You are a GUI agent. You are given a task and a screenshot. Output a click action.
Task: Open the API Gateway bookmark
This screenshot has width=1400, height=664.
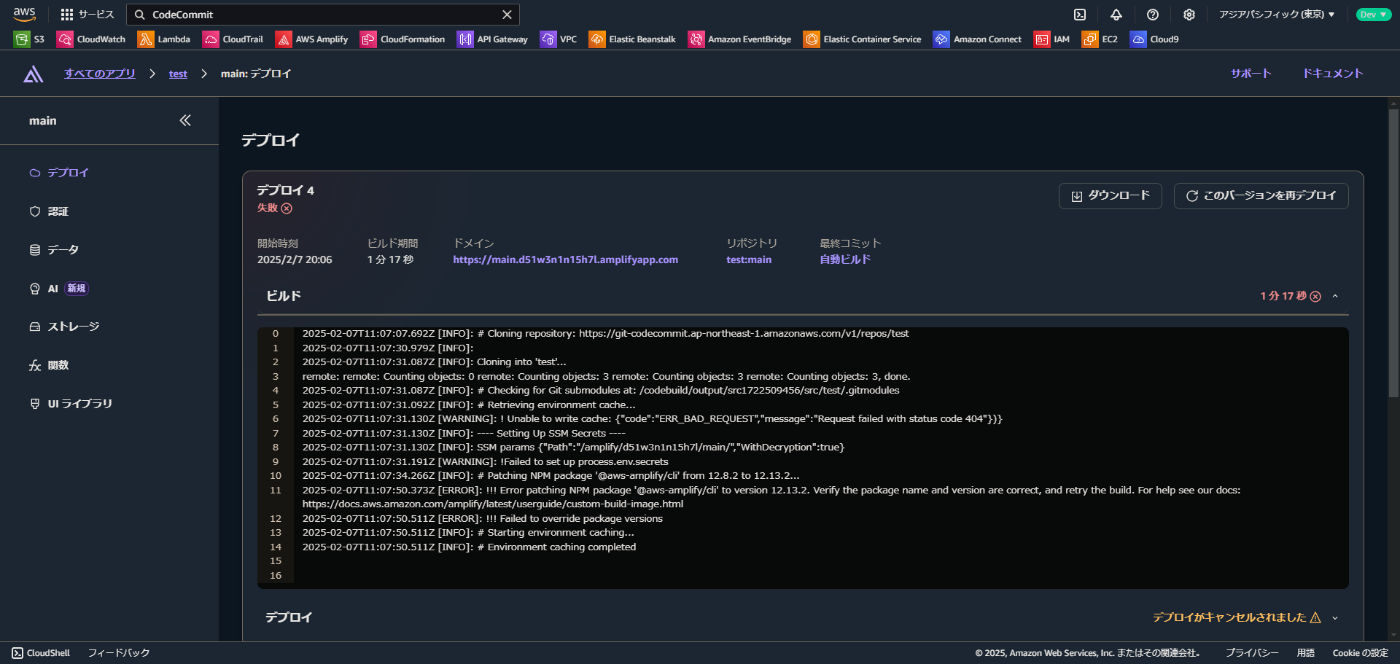coord(492,39)
